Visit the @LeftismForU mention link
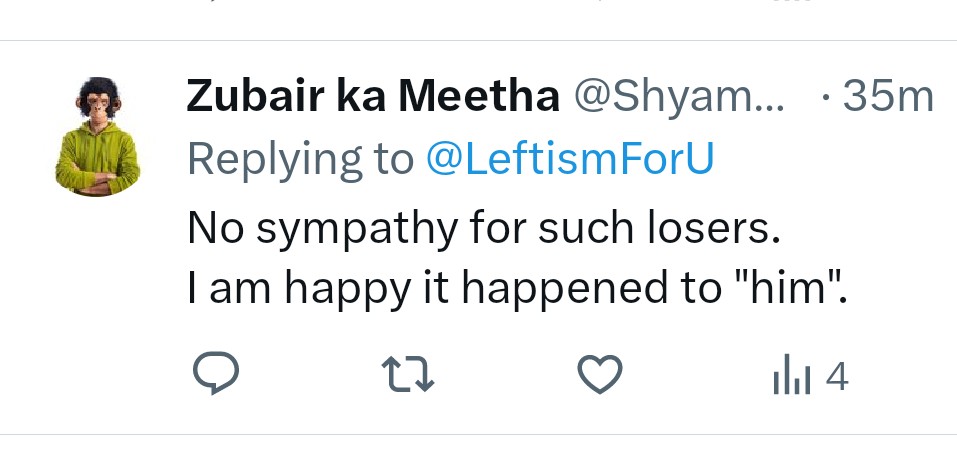The width and height of the screenshot is (957, 467). (x=570, y=158)
